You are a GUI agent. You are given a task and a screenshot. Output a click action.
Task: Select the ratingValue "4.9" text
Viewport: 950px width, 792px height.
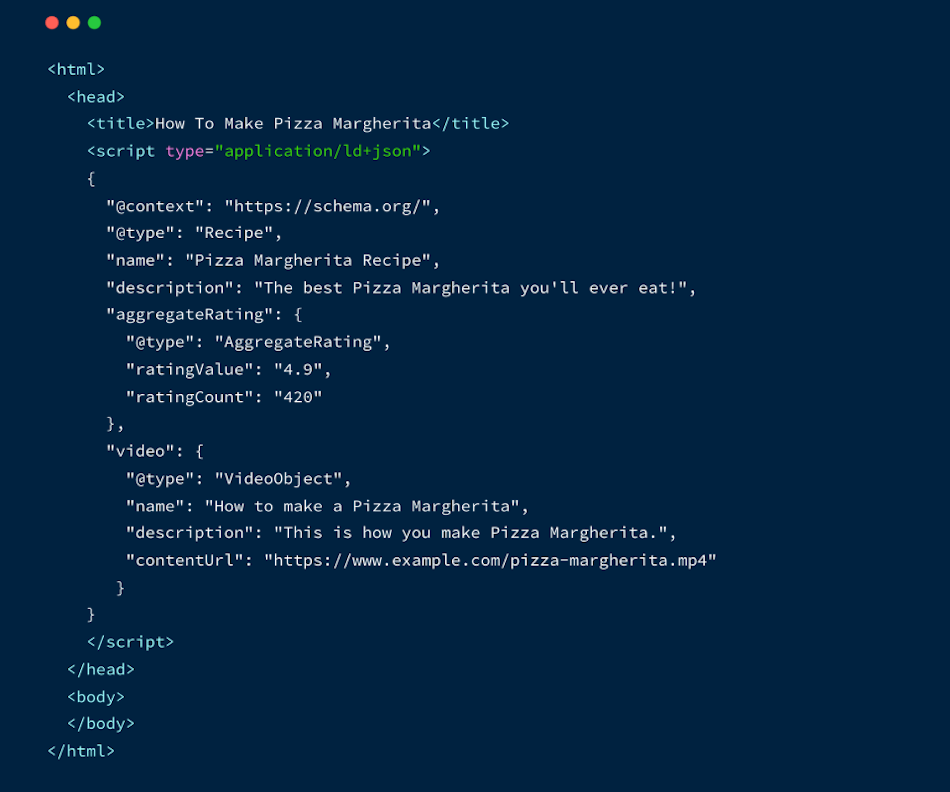[x=298, y=370]
